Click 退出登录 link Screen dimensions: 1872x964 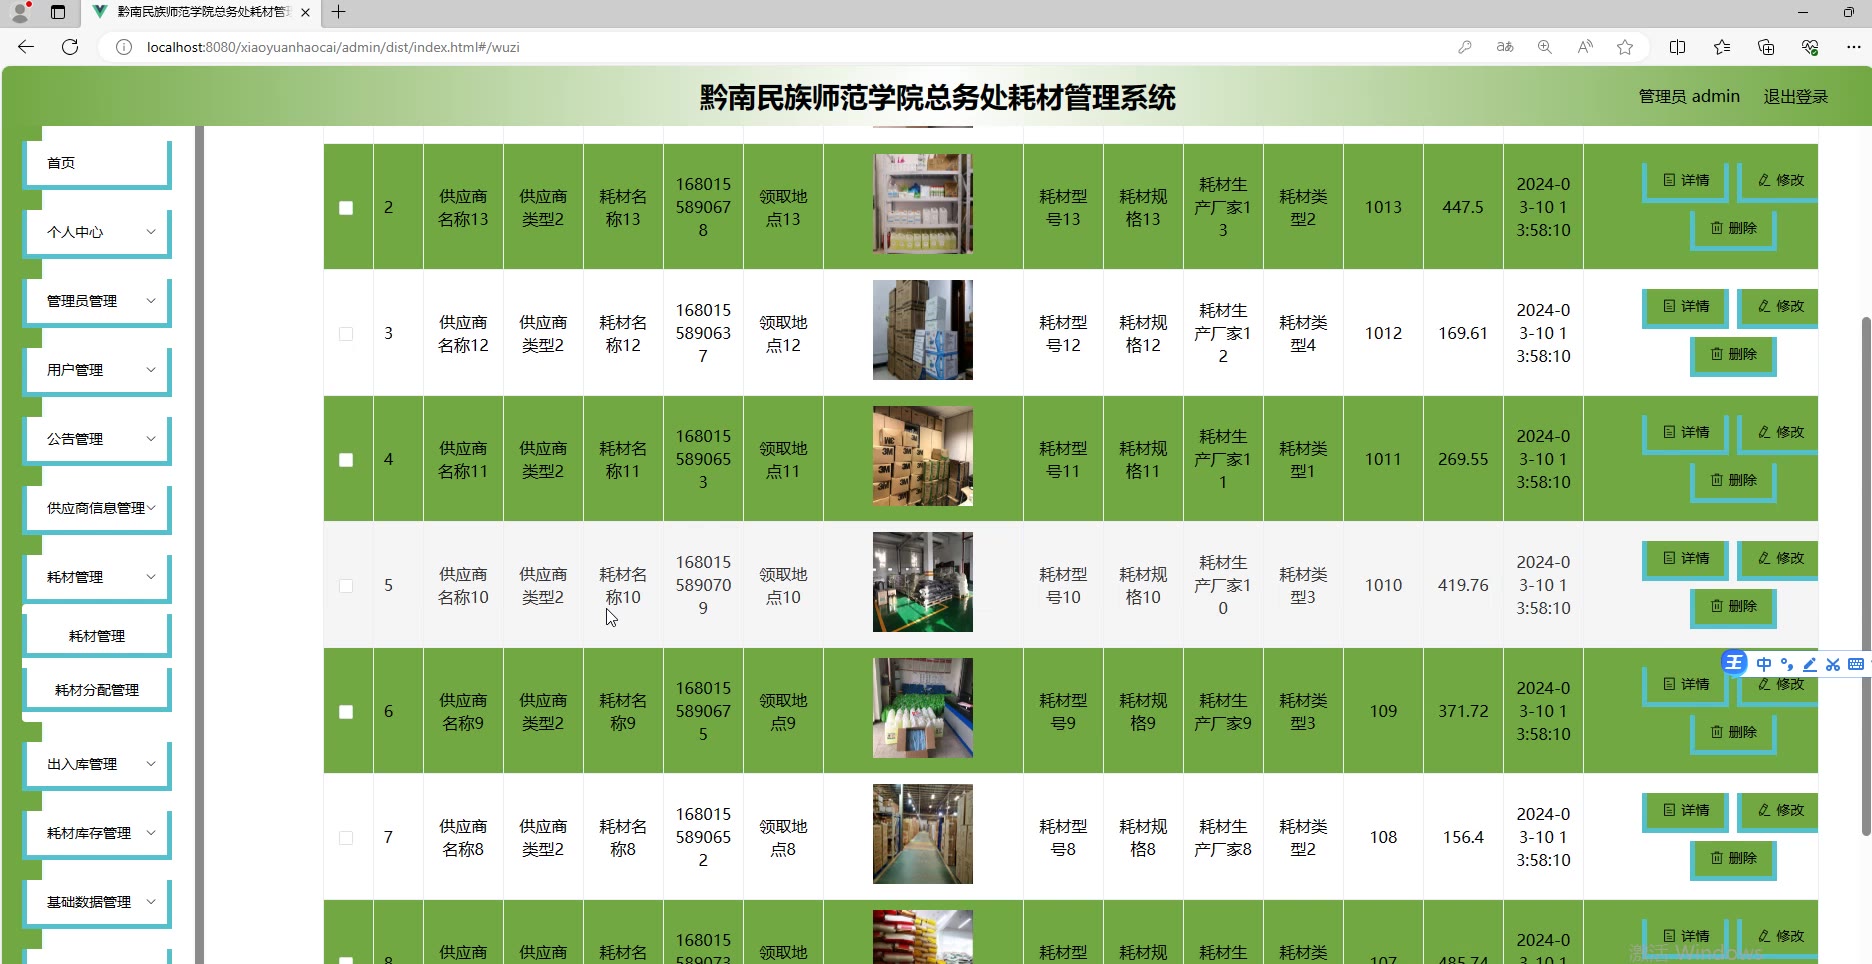(1795, 97)
